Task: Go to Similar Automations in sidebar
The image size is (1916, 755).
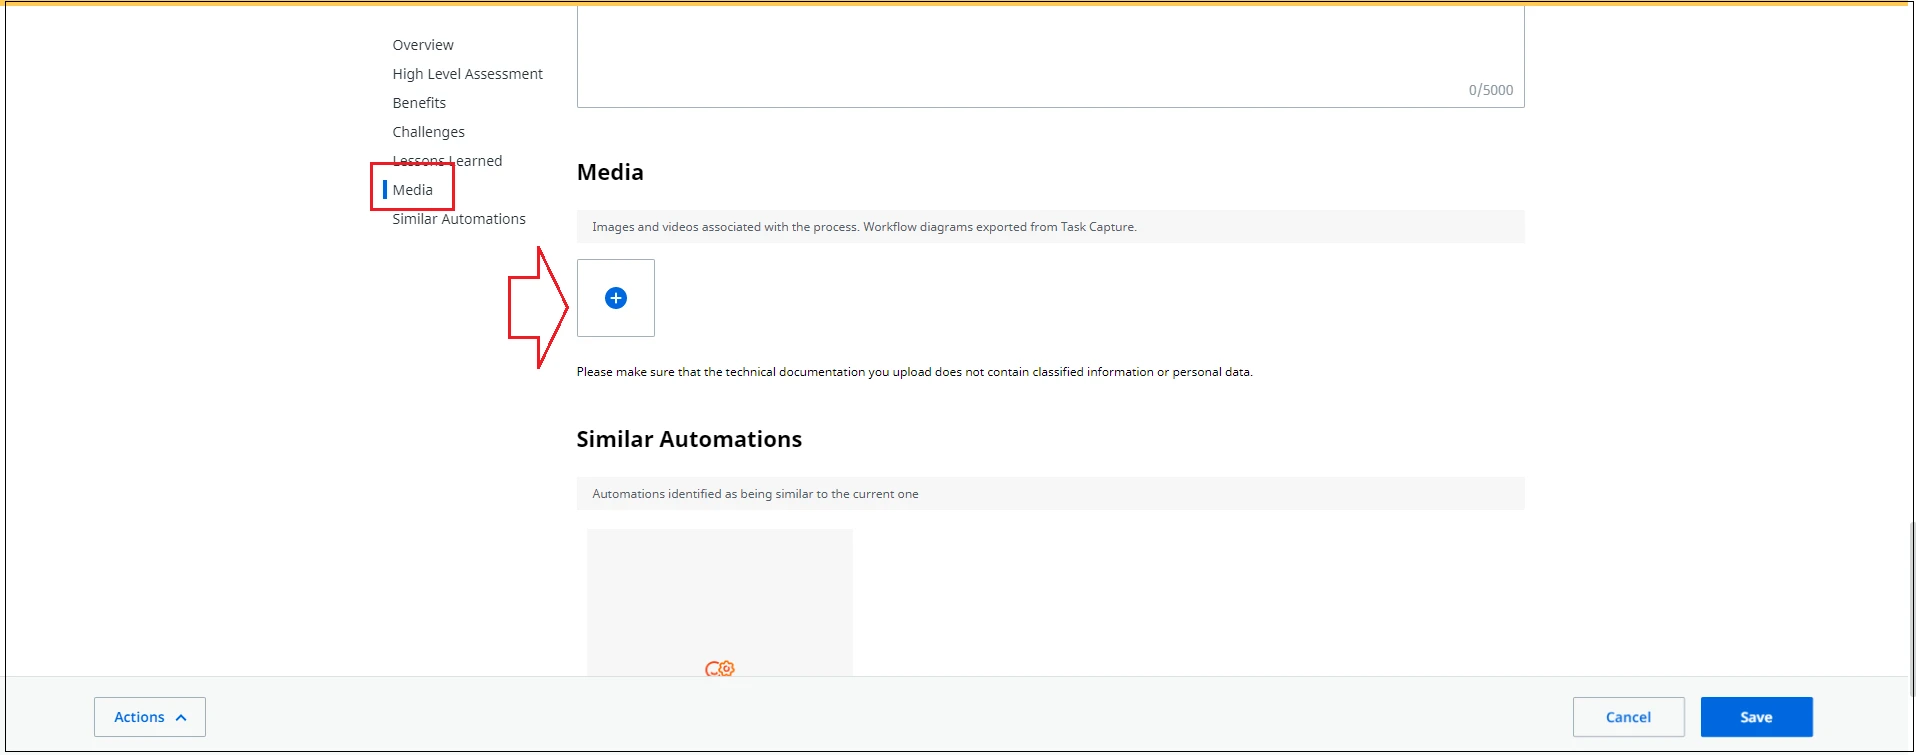Action: pyautogui.click(x=459, y=219)
